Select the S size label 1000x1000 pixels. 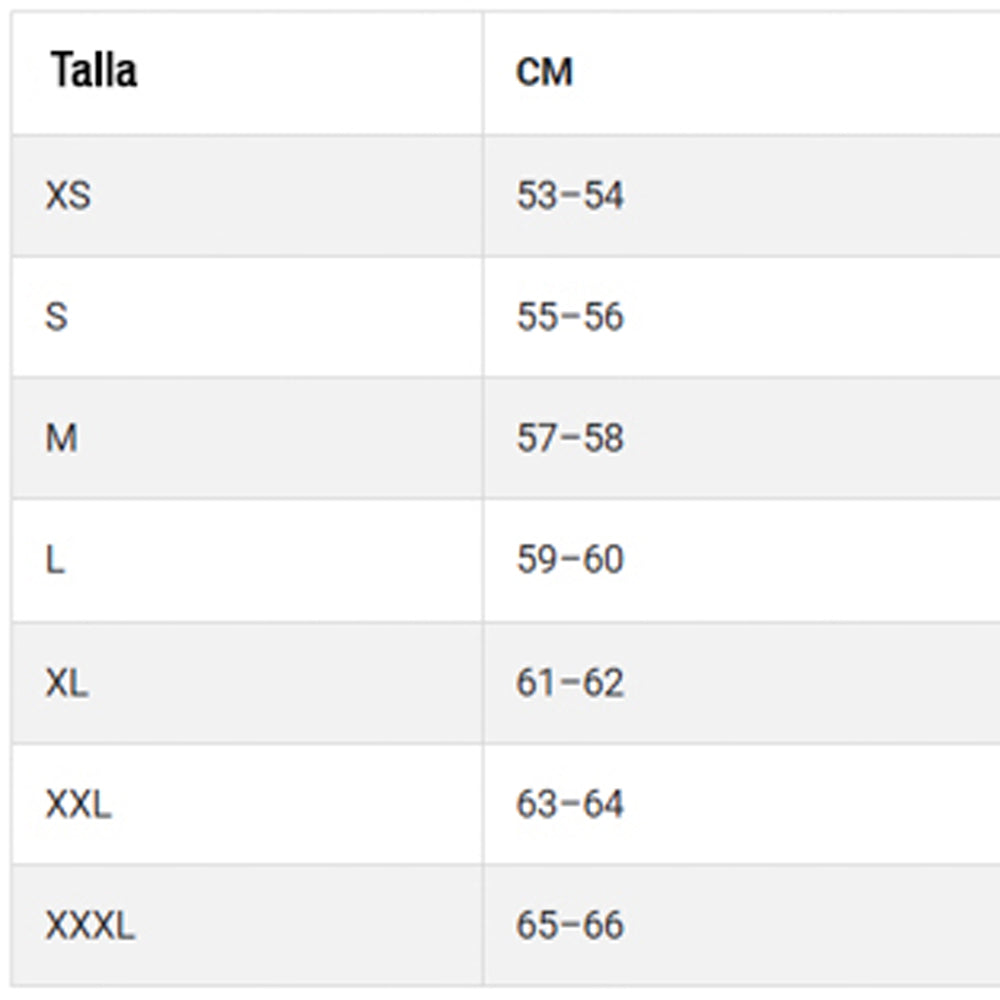(x=57, y=317)
